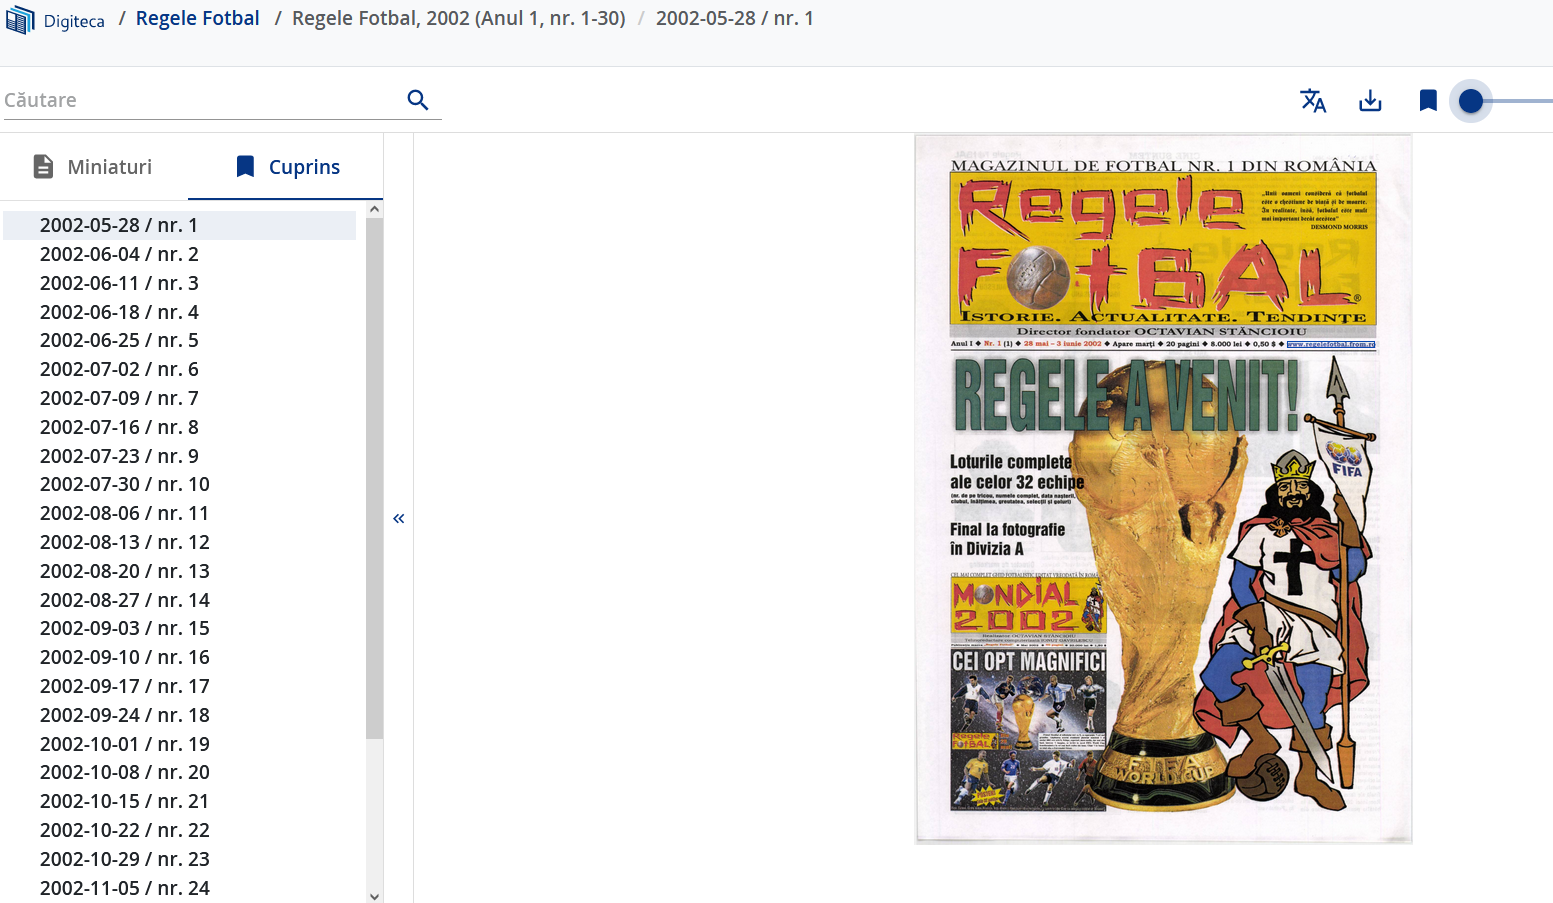1553x903 pixels.
Task: Click the magnifier search icon
Action: 418,100
